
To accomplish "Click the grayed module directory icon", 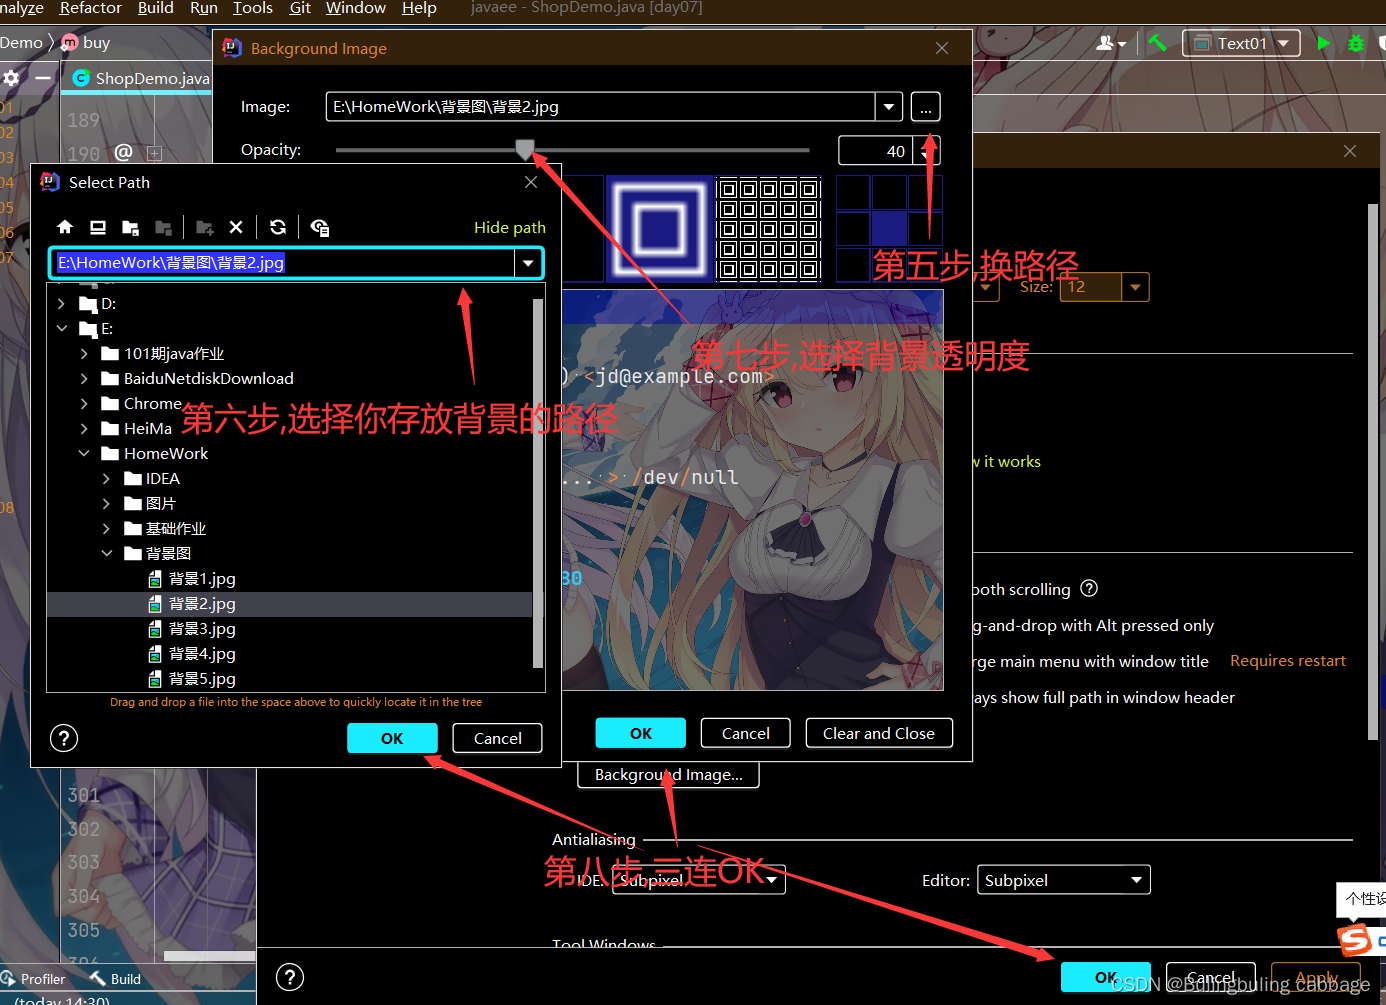I will coord(163,227).
